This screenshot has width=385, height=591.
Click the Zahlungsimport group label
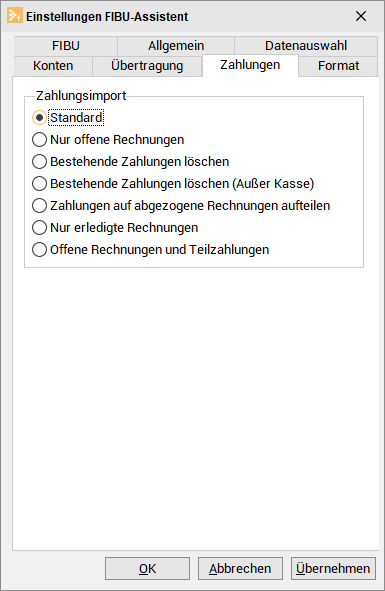click(81, 96)
